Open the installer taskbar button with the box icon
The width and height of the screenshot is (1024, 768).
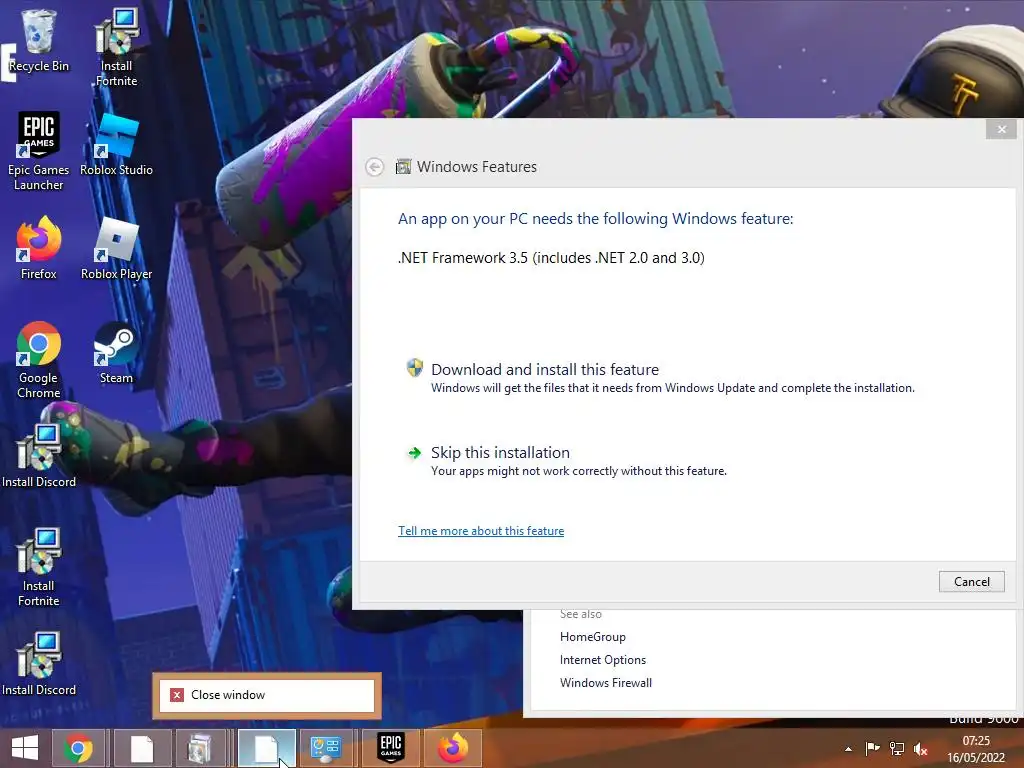tap(200, 748)
